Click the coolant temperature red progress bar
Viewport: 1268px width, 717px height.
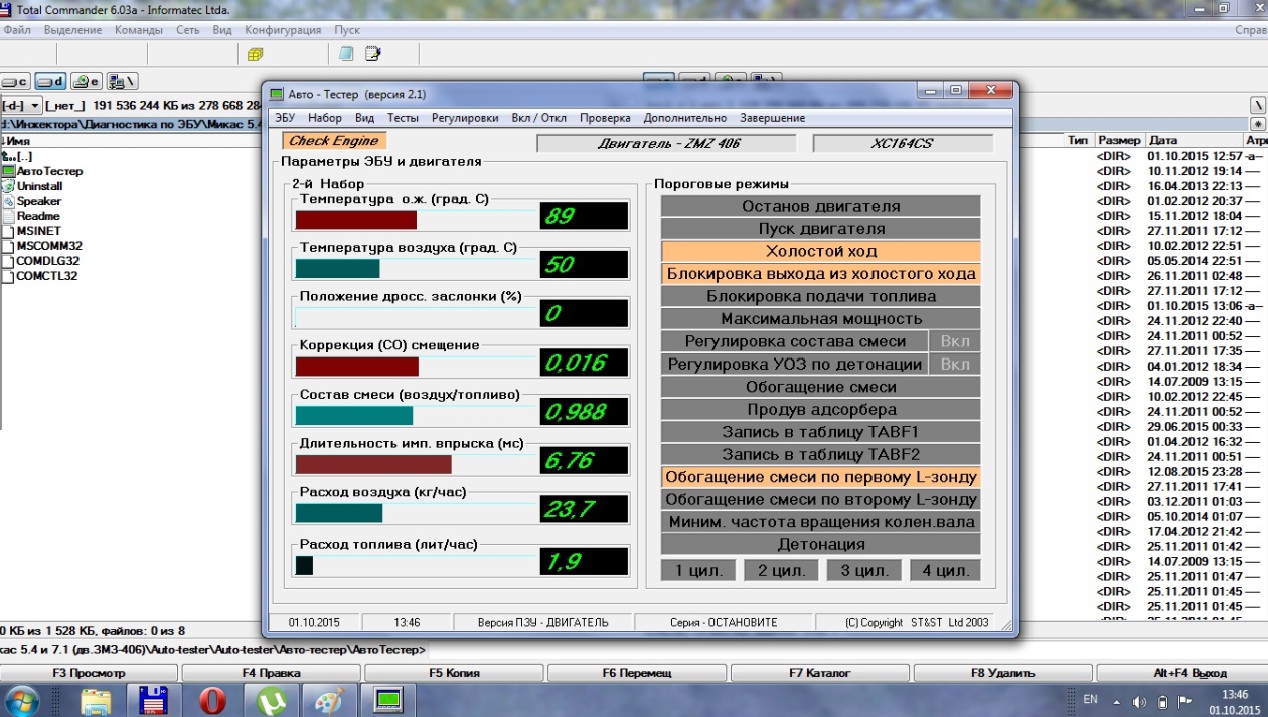[x=356, y=220]
